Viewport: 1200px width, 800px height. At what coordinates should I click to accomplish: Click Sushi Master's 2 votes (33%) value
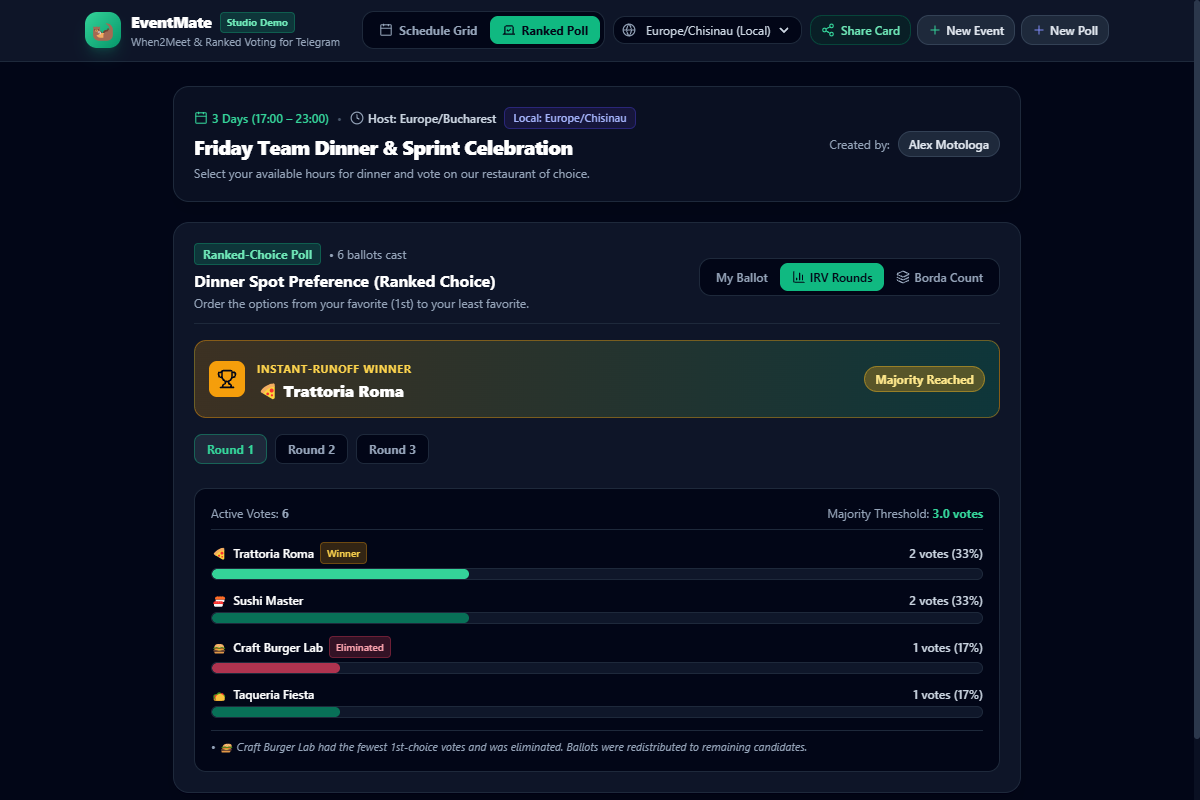(946, 601)
